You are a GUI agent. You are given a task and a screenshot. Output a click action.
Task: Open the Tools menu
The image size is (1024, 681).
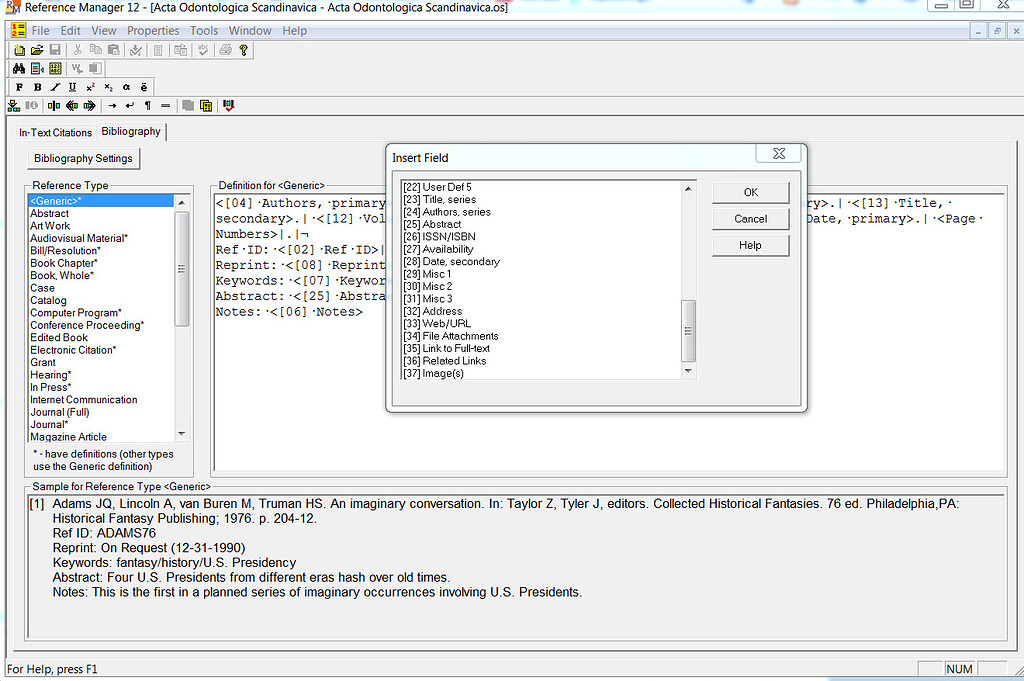(204, 30)
